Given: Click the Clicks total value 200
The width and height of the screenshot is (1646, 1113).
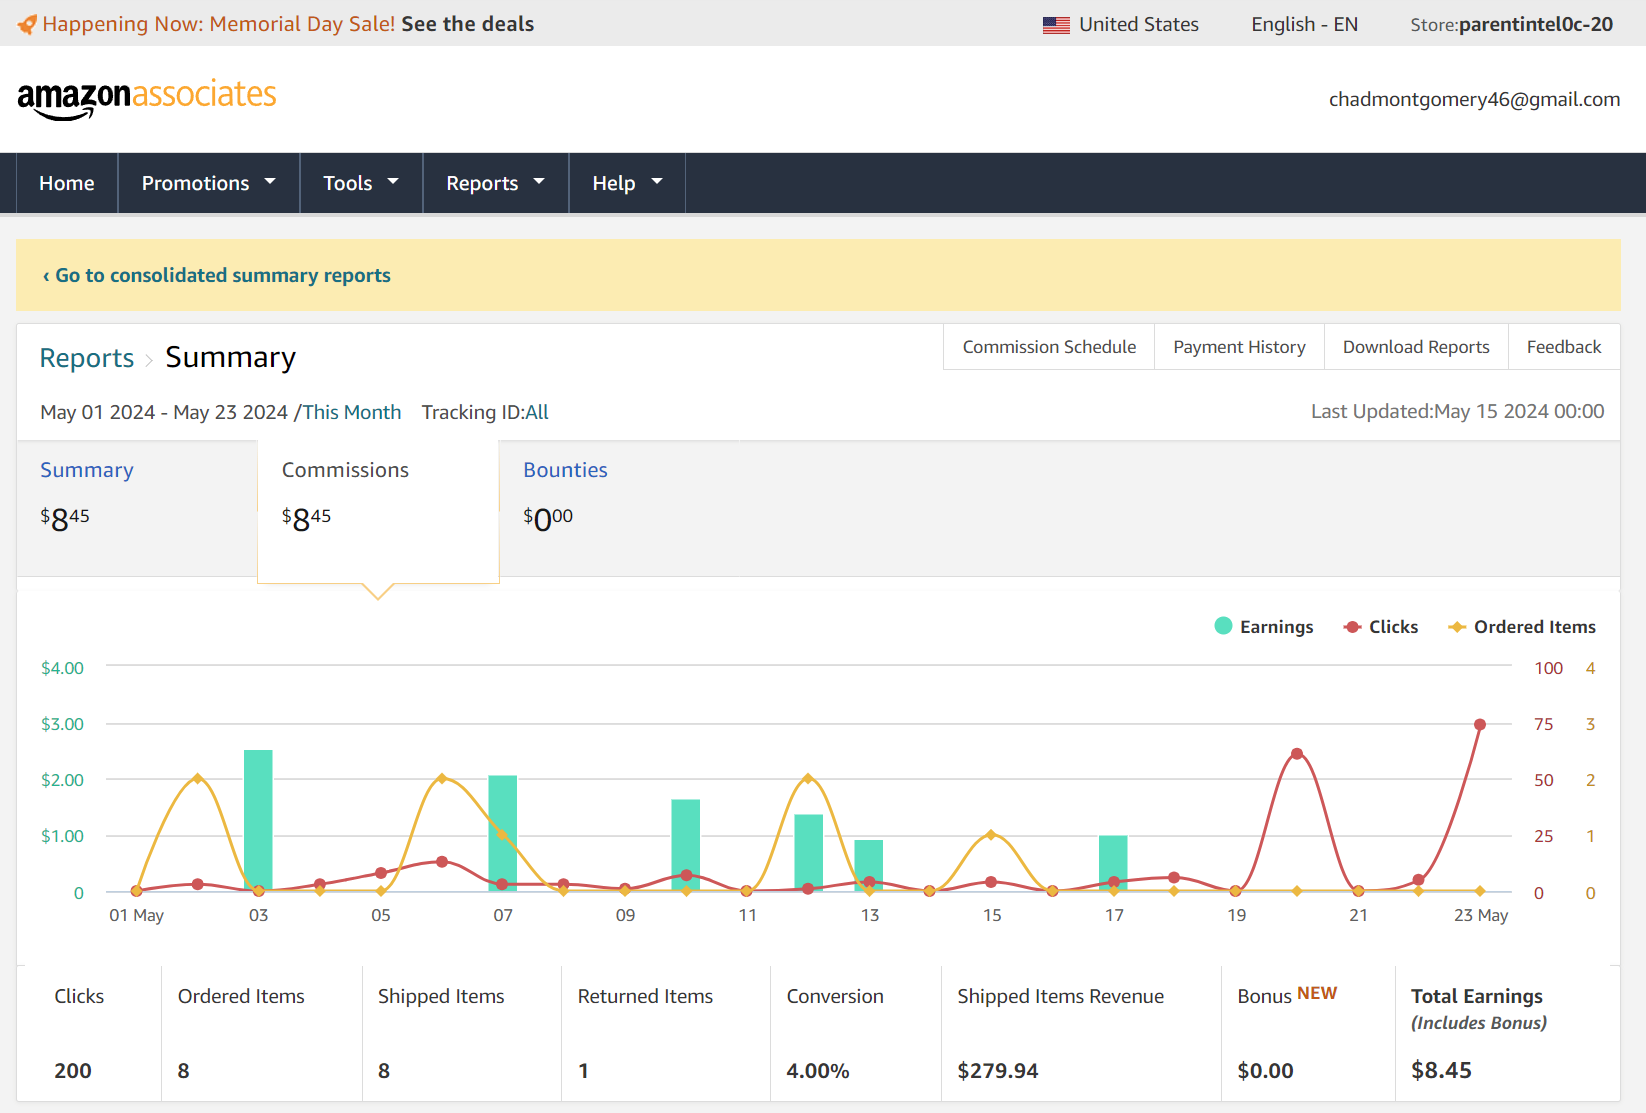Looking at the screenshot, I should [73, 1071].
